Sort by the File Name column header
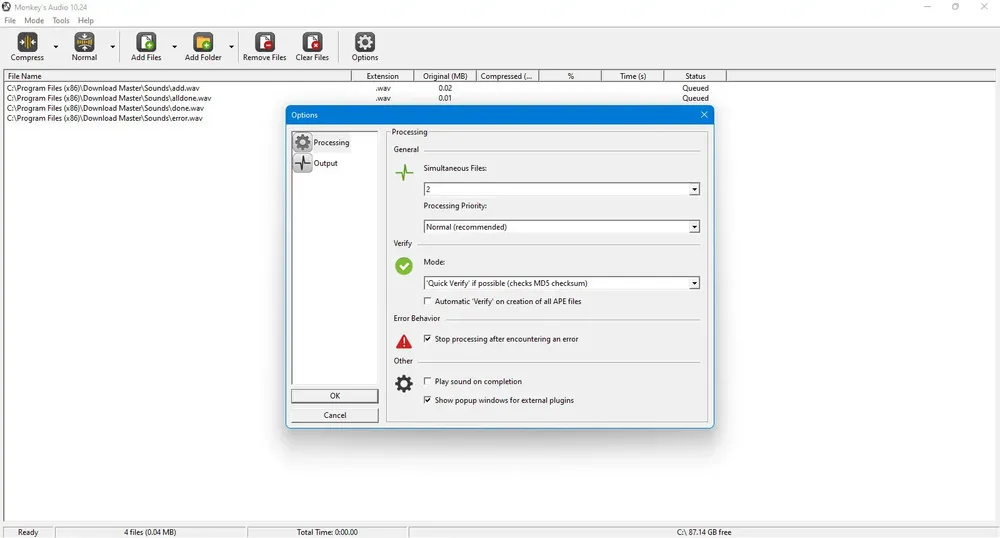Viewport: 1000px width, 538px height. (x=177, y=76)
